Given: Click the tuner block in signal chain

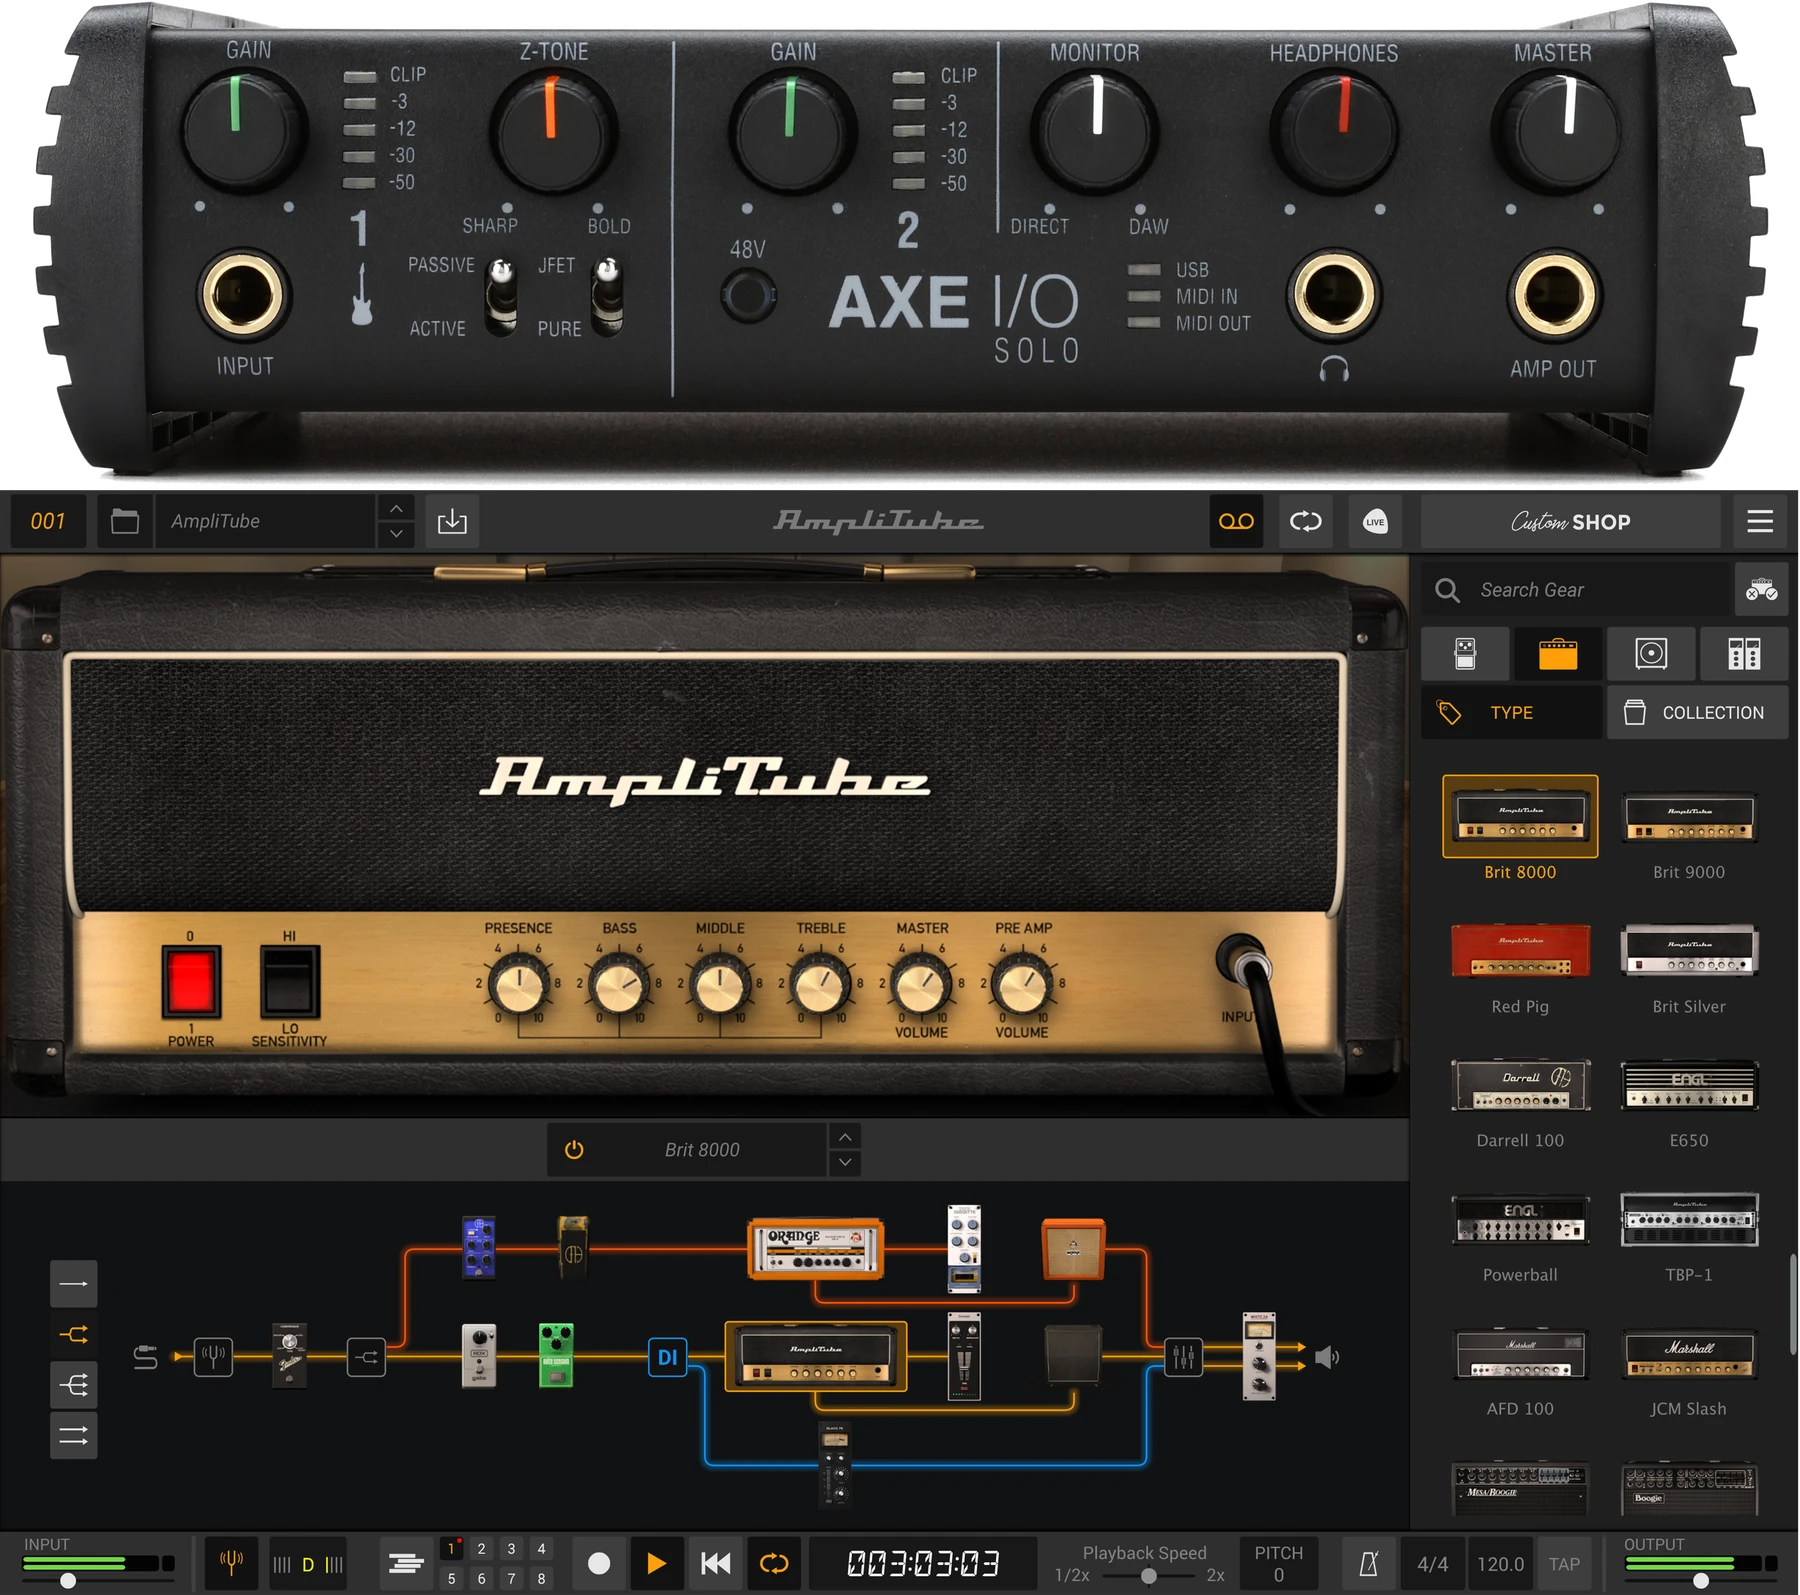Looking at the screenshot, I should [x=213, y=1357].
